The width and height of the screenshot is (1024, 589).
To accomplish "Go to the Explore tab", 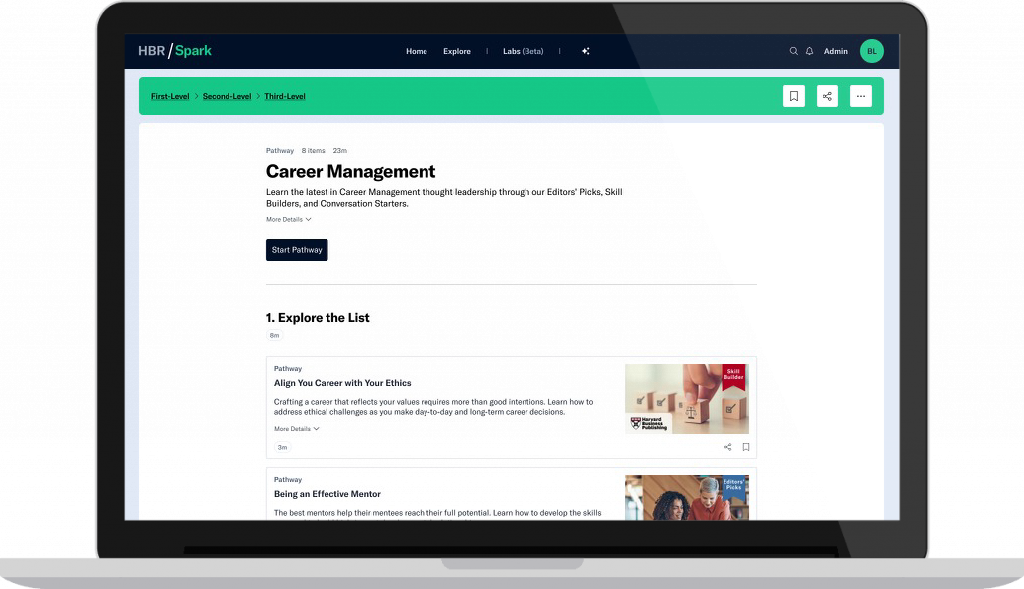I will (457, 51).
